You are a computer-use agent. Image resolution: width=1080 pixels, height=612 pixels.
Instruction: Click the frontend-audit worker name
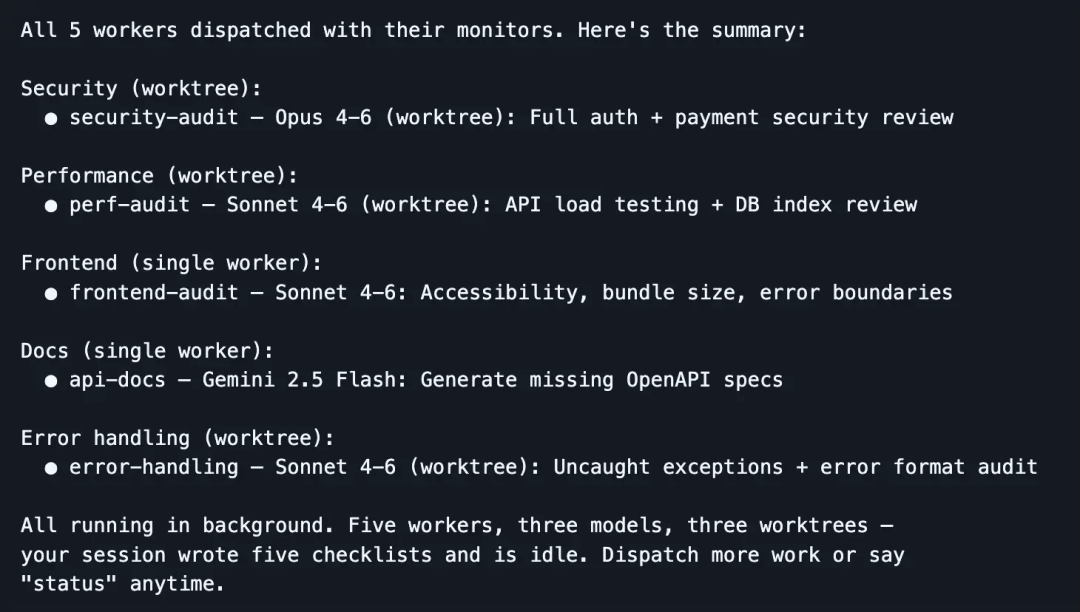(x=154, y=293)
